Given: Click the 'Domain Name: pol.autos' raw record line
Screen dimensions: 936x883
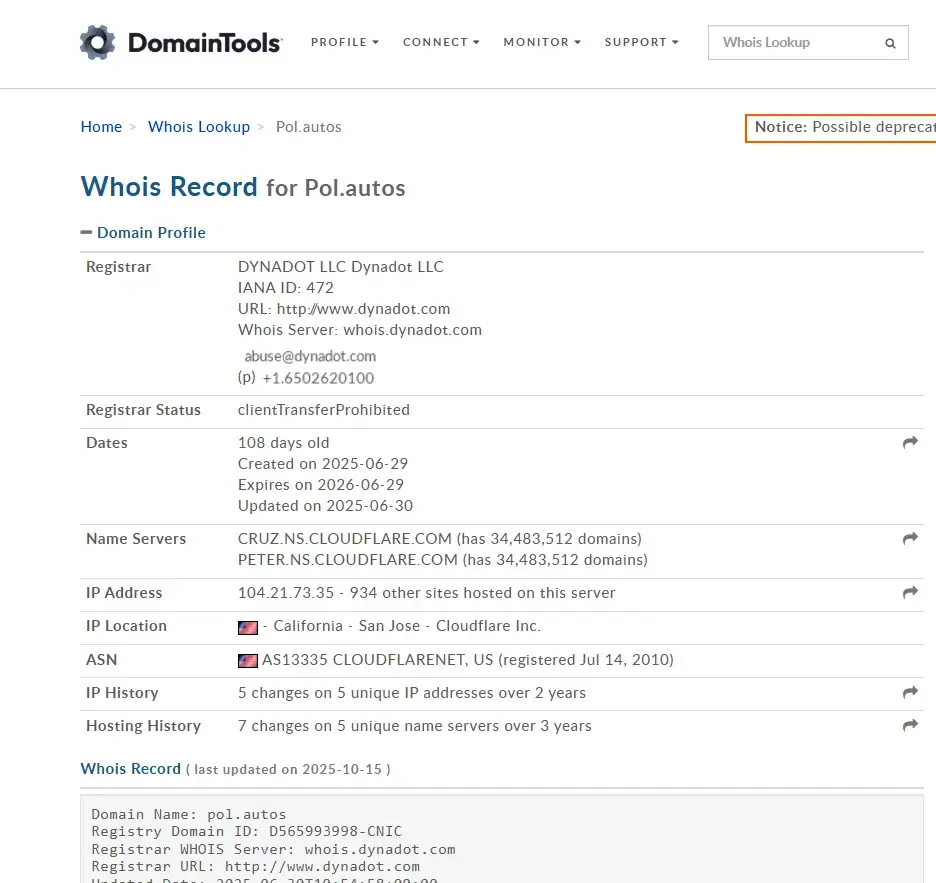Looking at the screenshot, I should point(189,814).
